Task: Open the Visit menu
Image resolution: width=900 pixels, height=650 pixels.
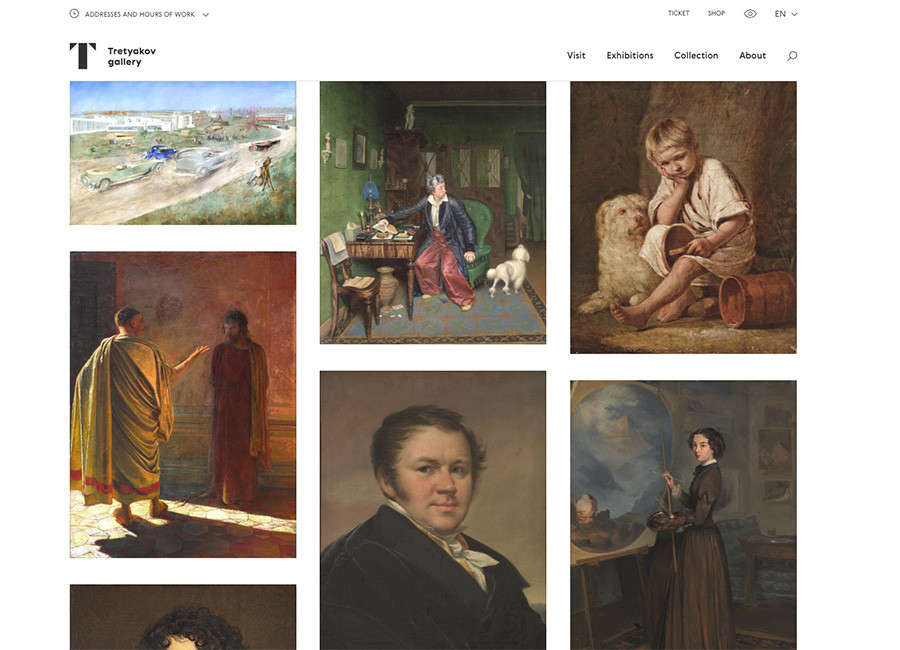Action: coord(576,56)
